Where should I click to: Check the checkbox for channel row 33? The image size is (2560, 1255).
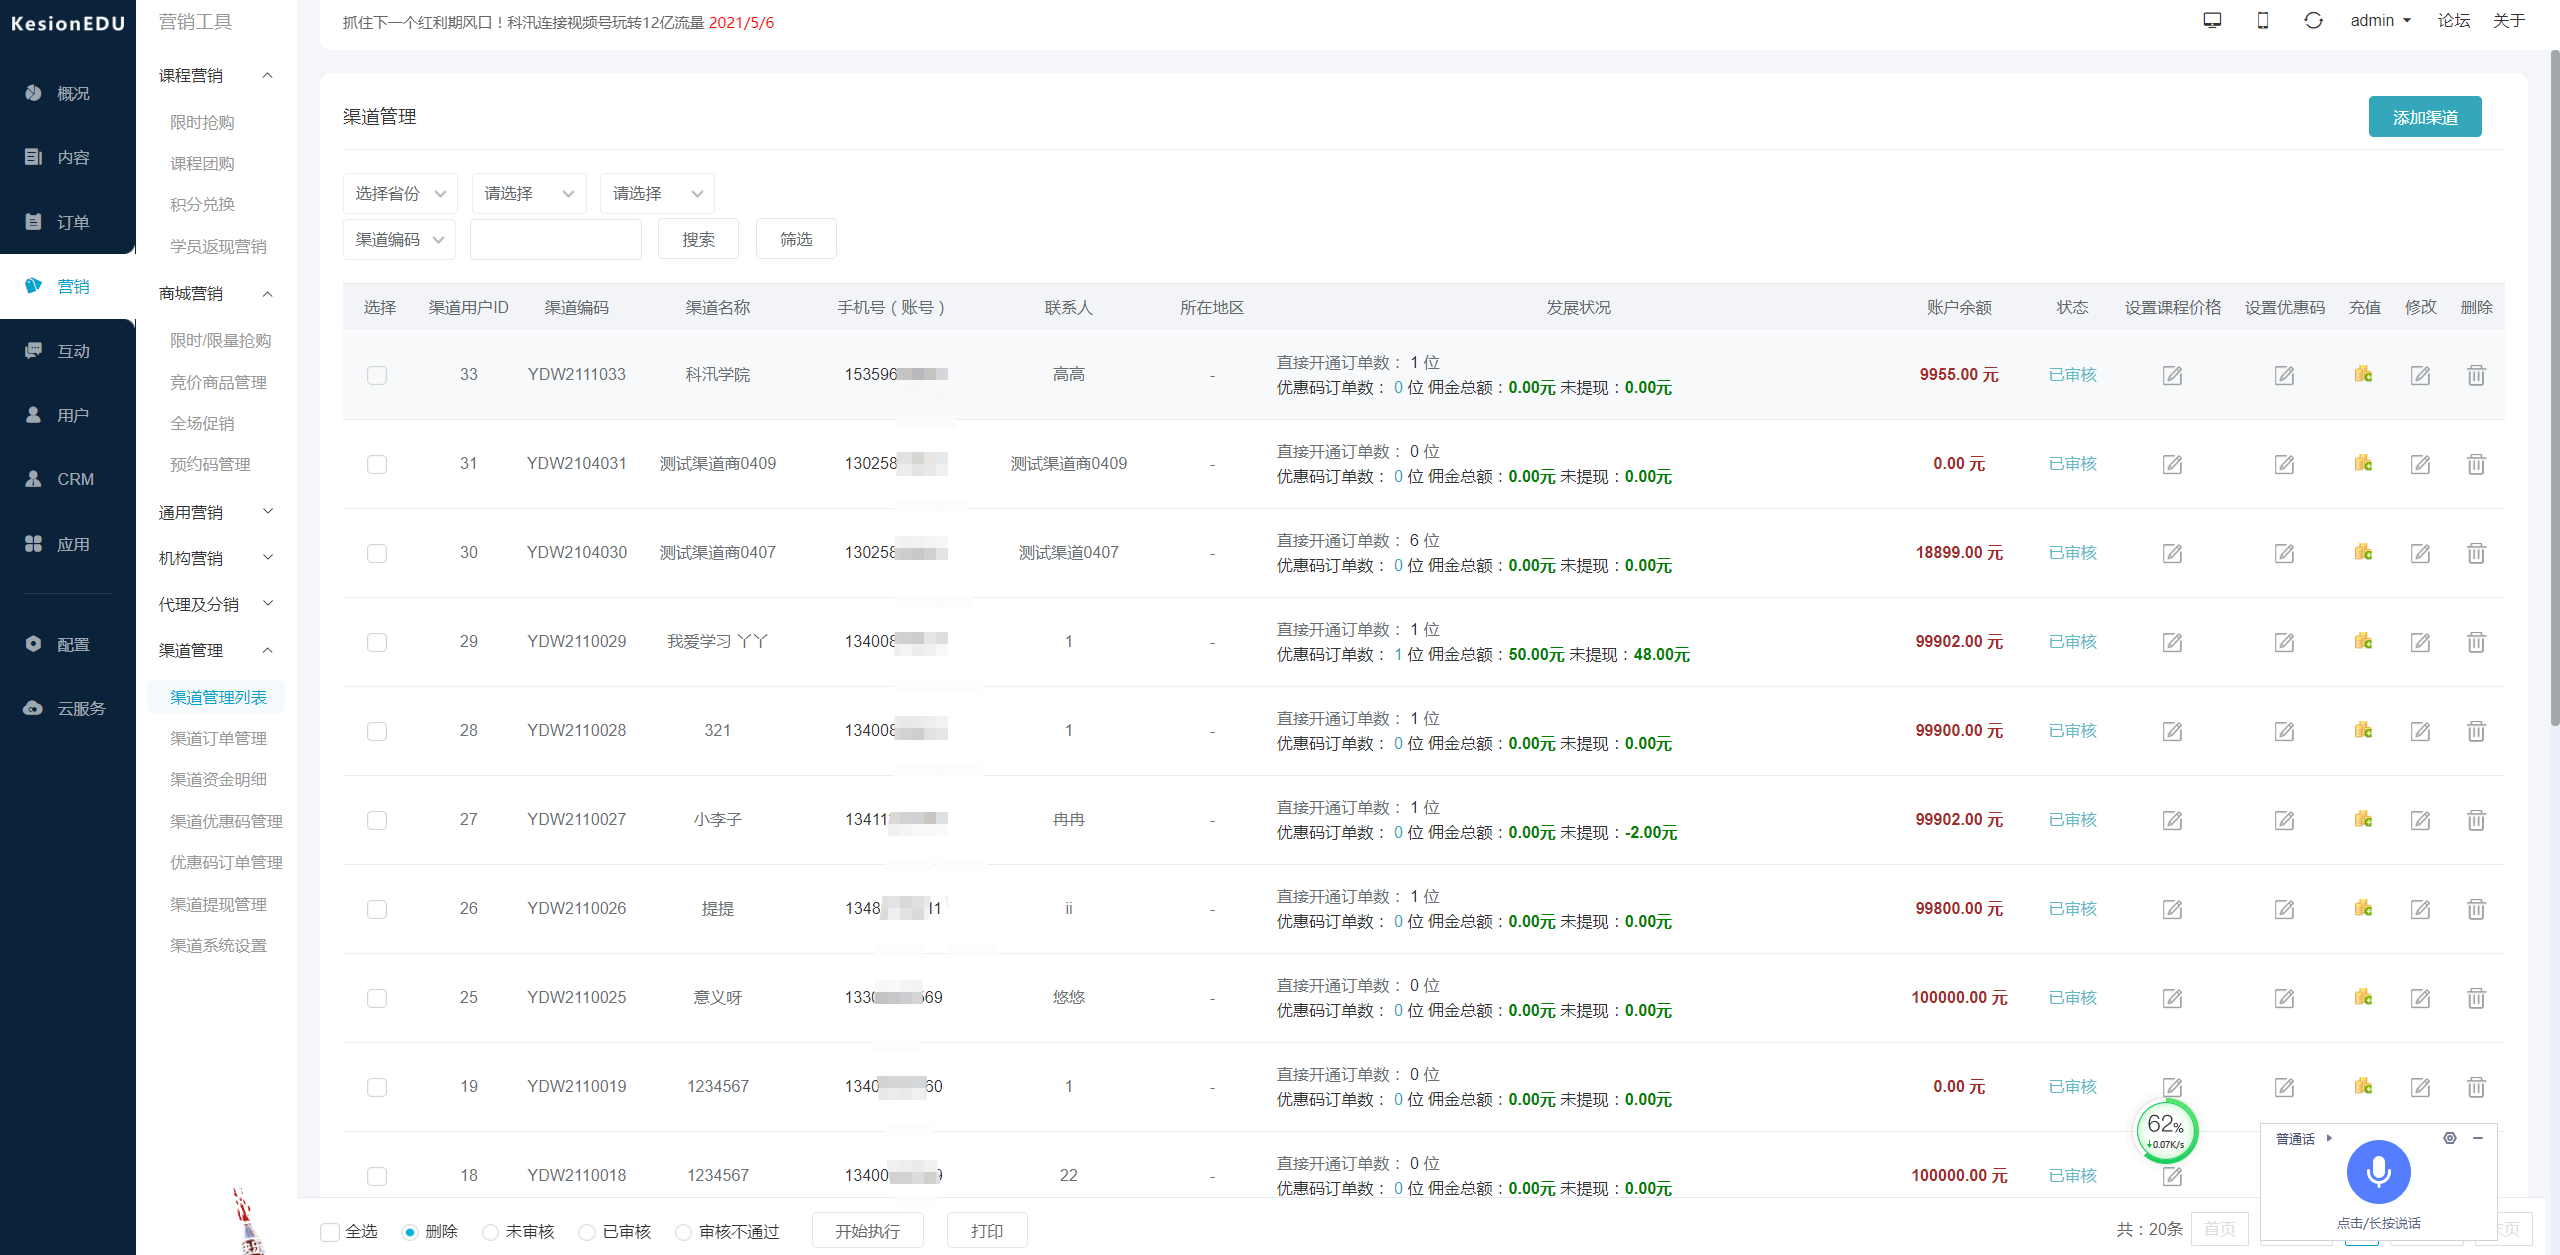[x=377, y=375]
